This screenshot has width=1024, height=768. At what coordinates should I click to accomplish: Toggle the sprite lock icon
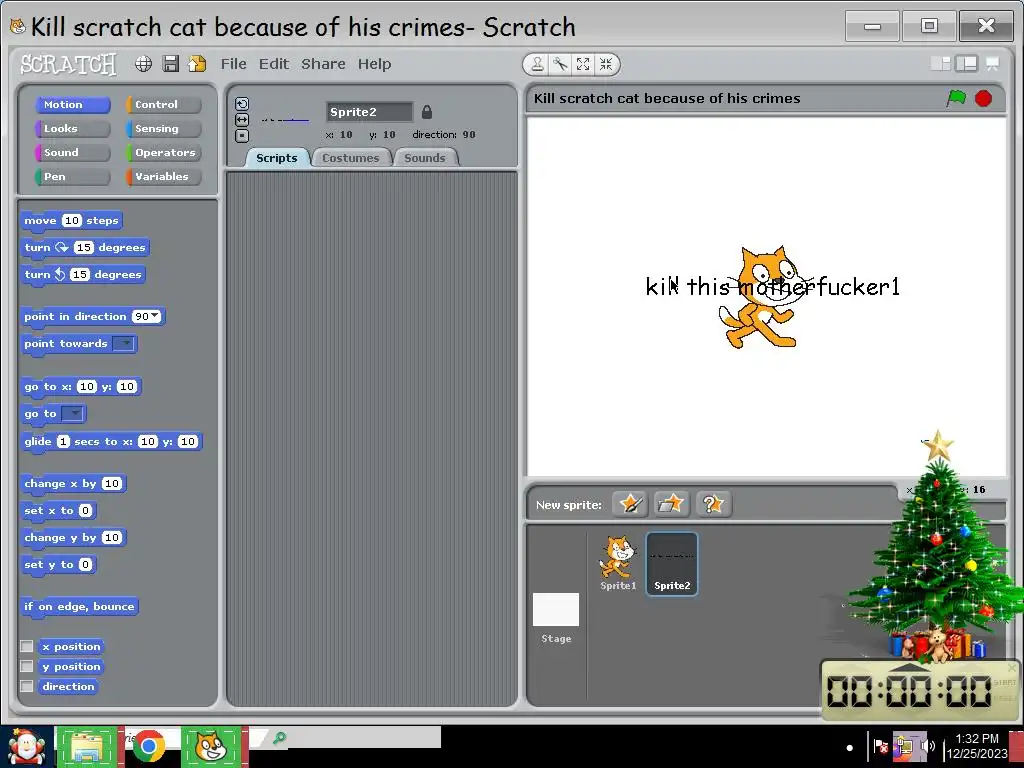coord(426,112)
